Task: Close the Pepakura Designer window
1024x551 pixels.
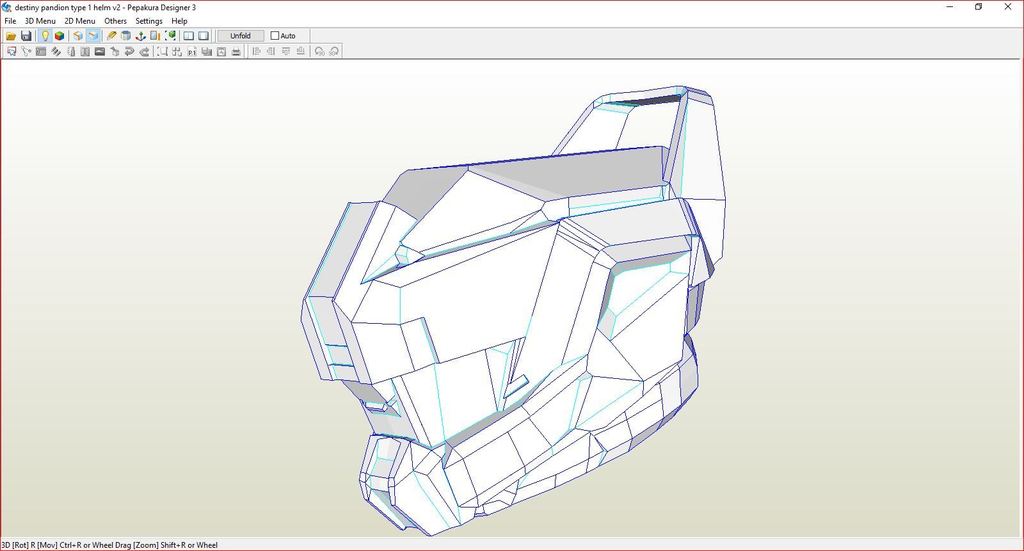Action: point(1008,7)
